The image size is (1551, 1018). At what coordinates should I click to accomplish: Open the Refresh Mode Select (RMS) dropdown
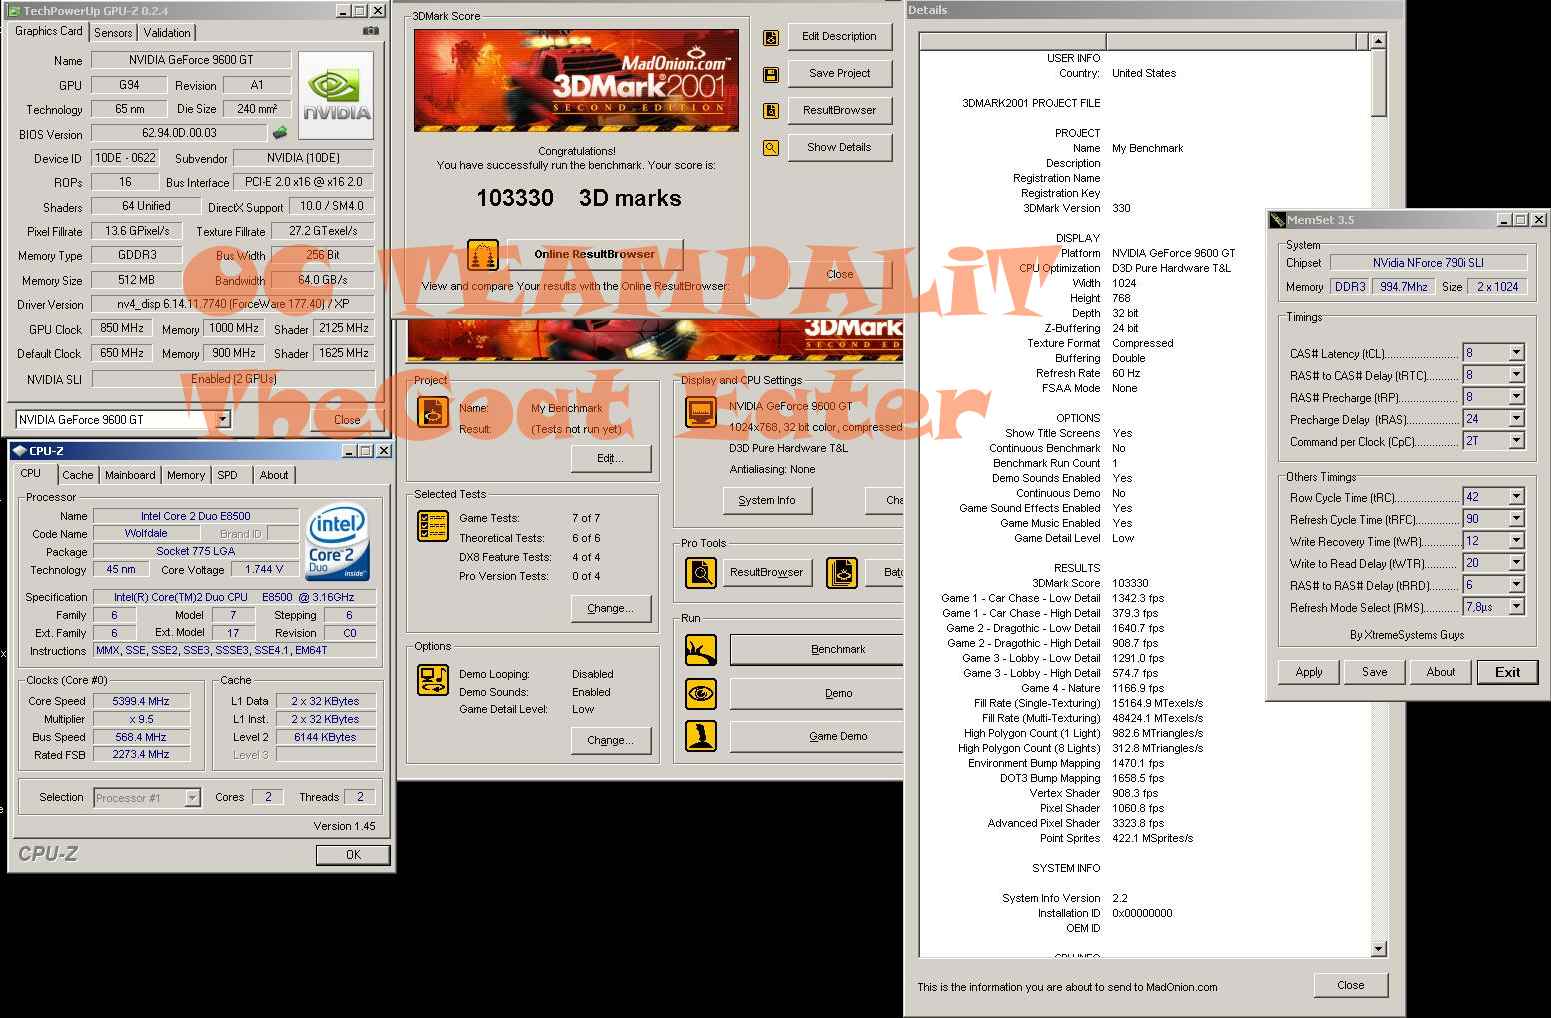(x=1516, y=607)
